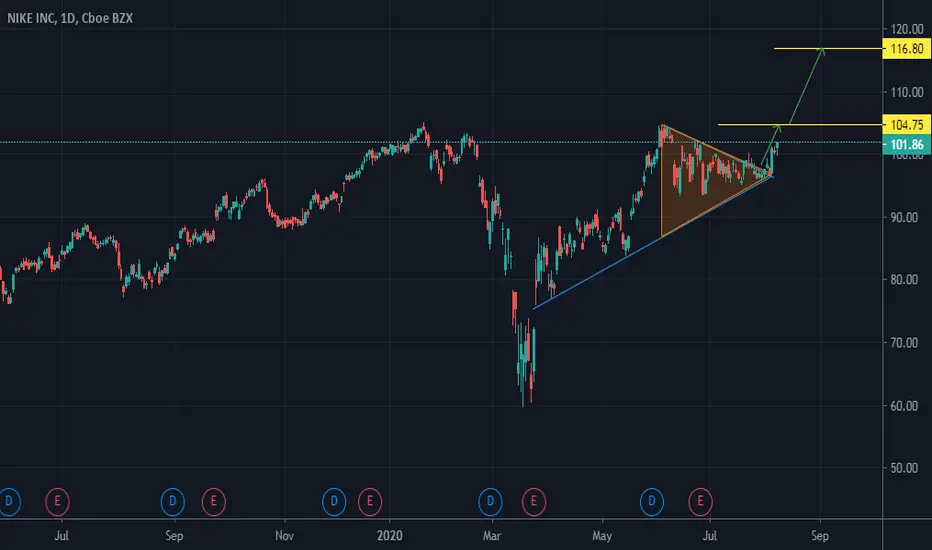Click the 80.00 price axis value

[x=904, y=279]
